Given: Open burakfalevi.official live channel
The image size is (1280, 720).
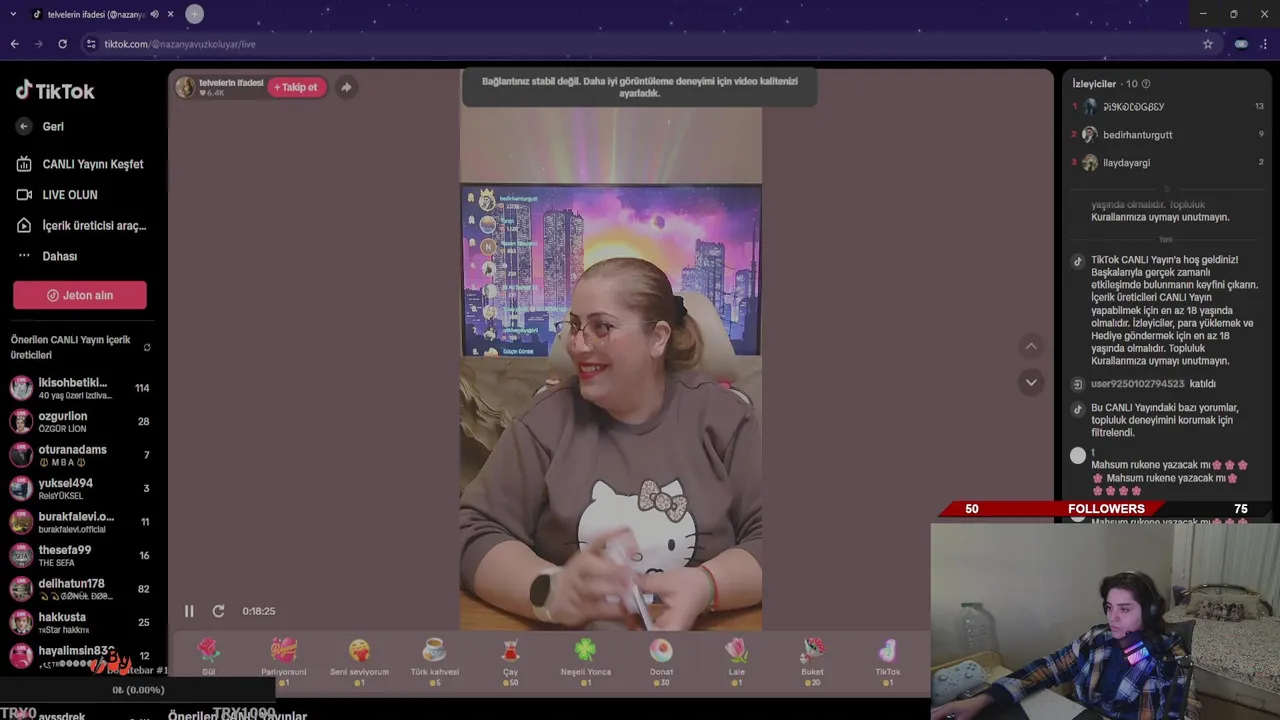Looking at the screenshot, I should (x=80, y=522).
